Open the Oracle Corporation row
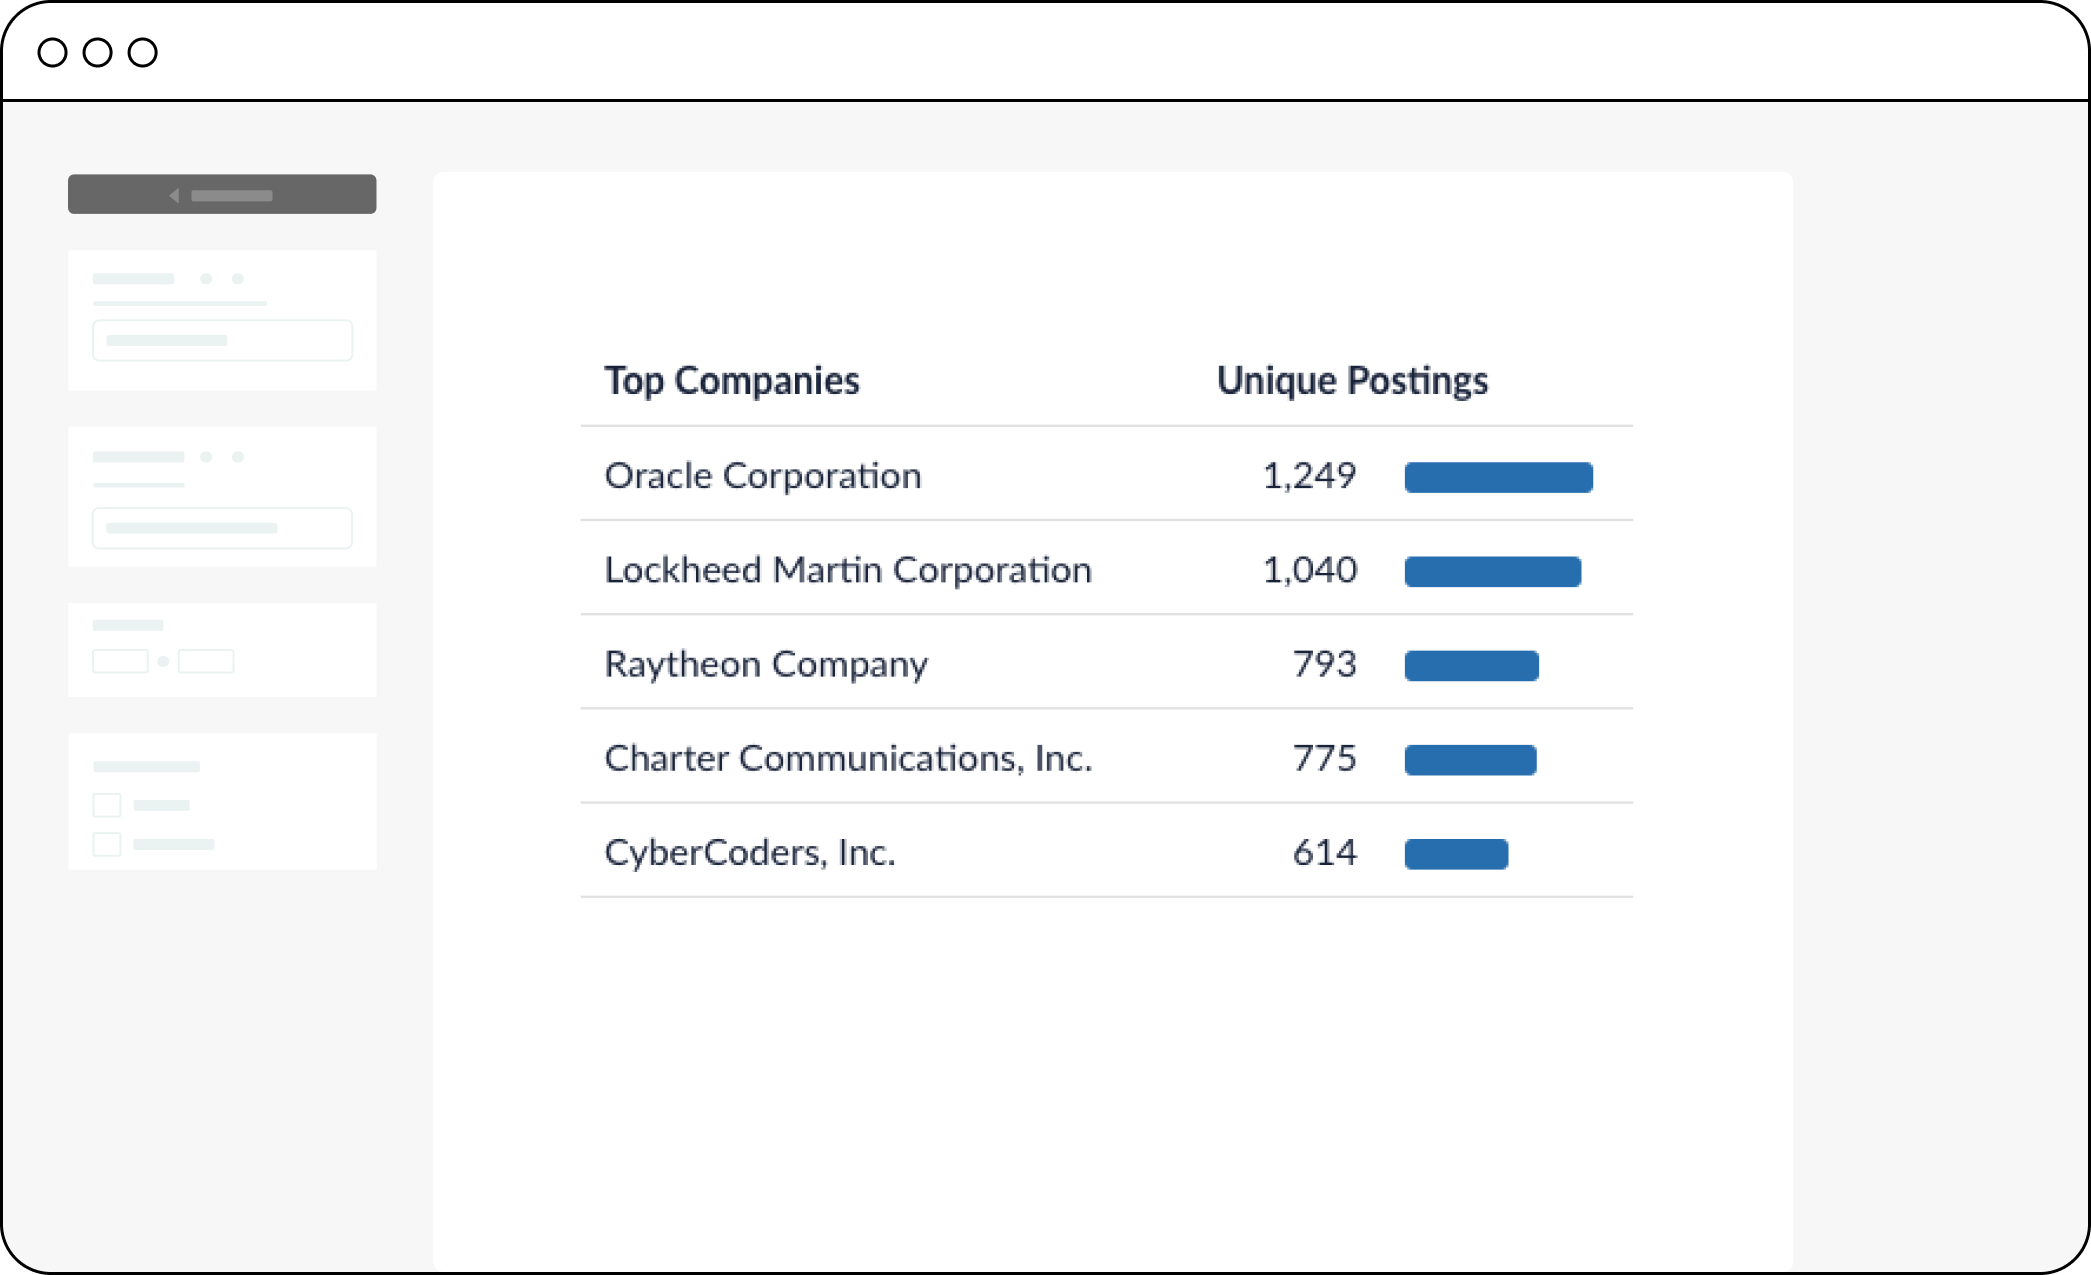Viewport: 2091px width, 1275px height. point(763,476)
